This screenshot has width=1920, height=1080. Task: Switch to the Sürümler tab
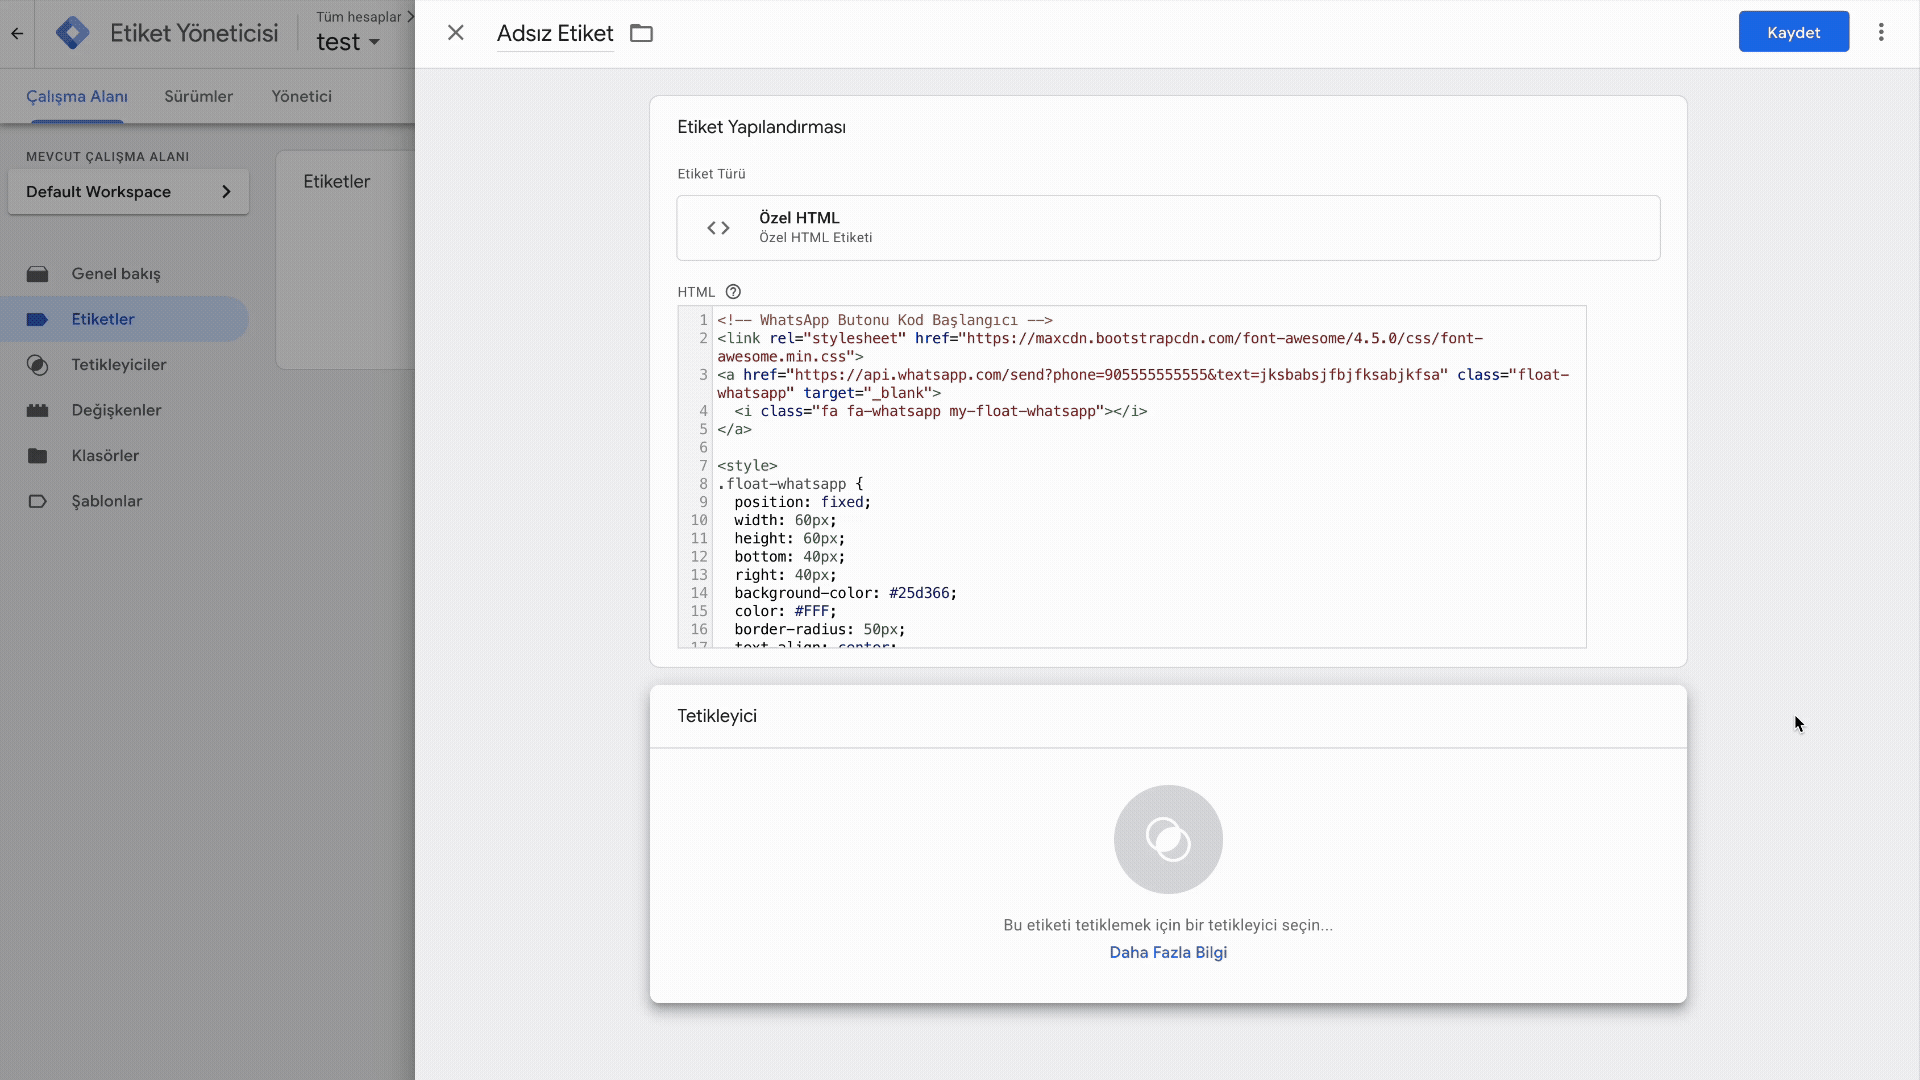click(198, 96)
